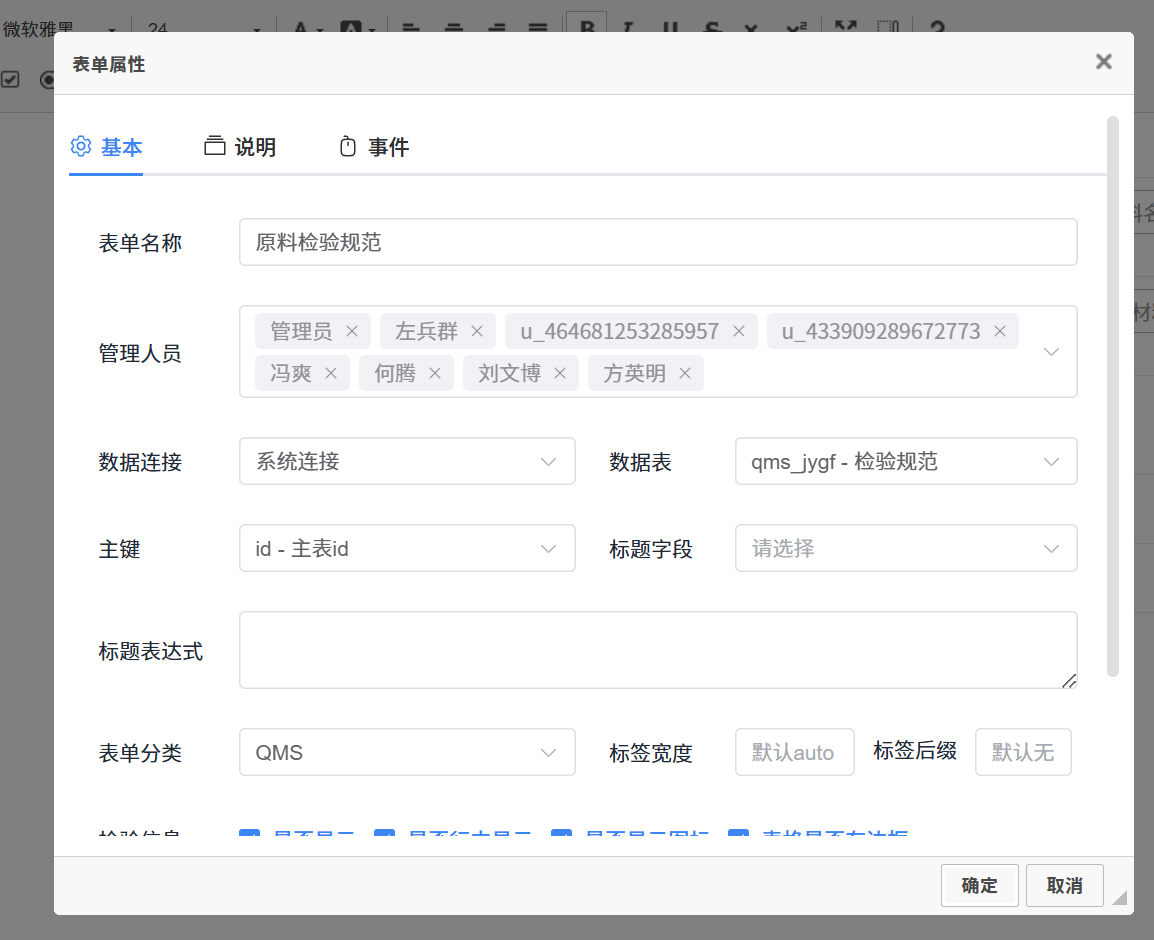This screenshot has height=940, width=1154.
Task: Remove 何腾 from the managers list
Action: tap(435, 373)
